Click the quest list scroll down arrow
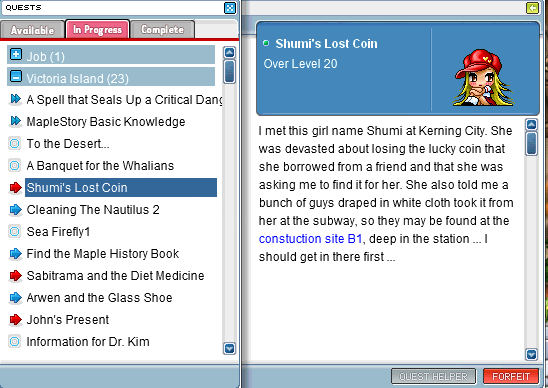Image resolution: width=548 pixels, height=388 pixels. pyautogui.click(x=229, y=348)
